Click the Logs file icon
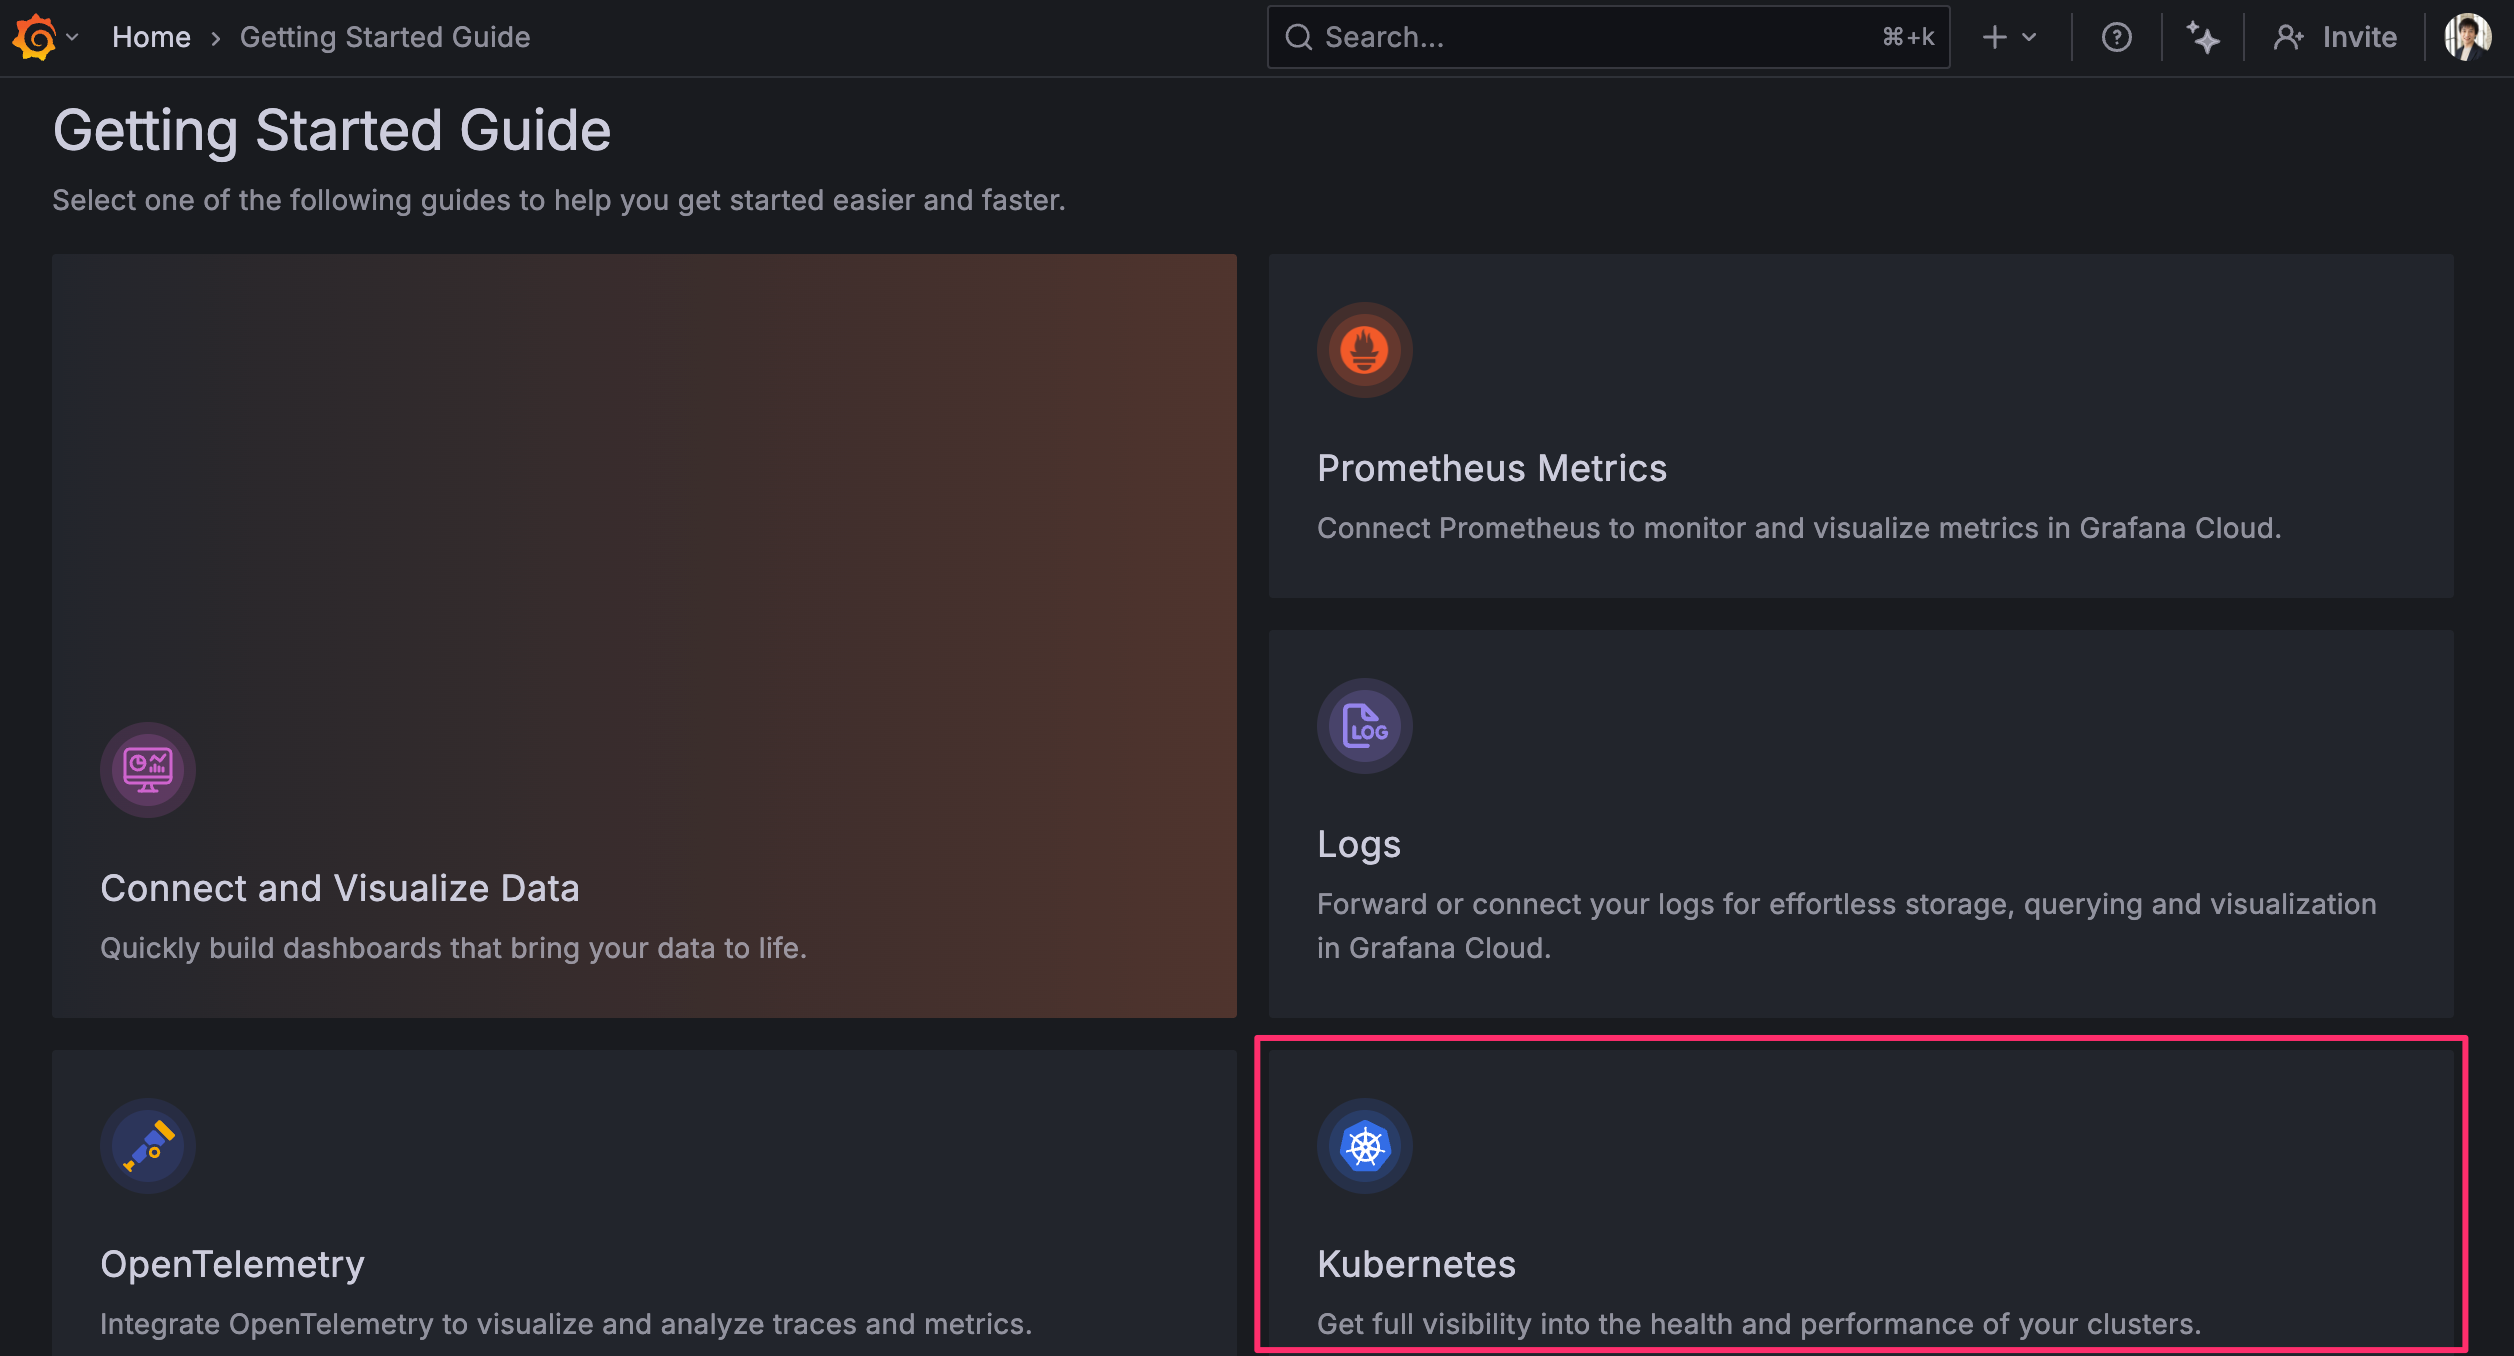Screen dimensions: 2514x1356 (1364, 726)
